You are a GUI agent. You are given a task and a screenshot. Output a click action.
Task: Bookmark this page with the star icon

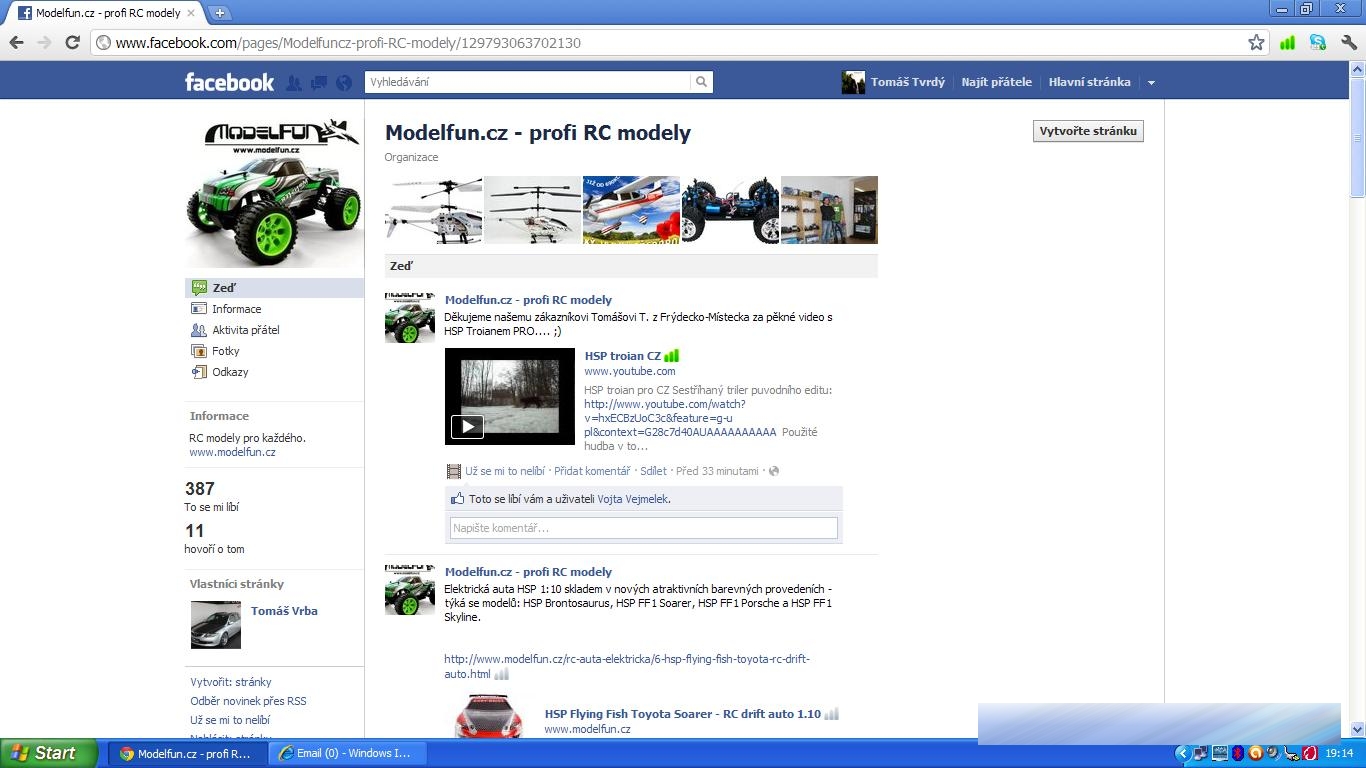[1256, 42]
